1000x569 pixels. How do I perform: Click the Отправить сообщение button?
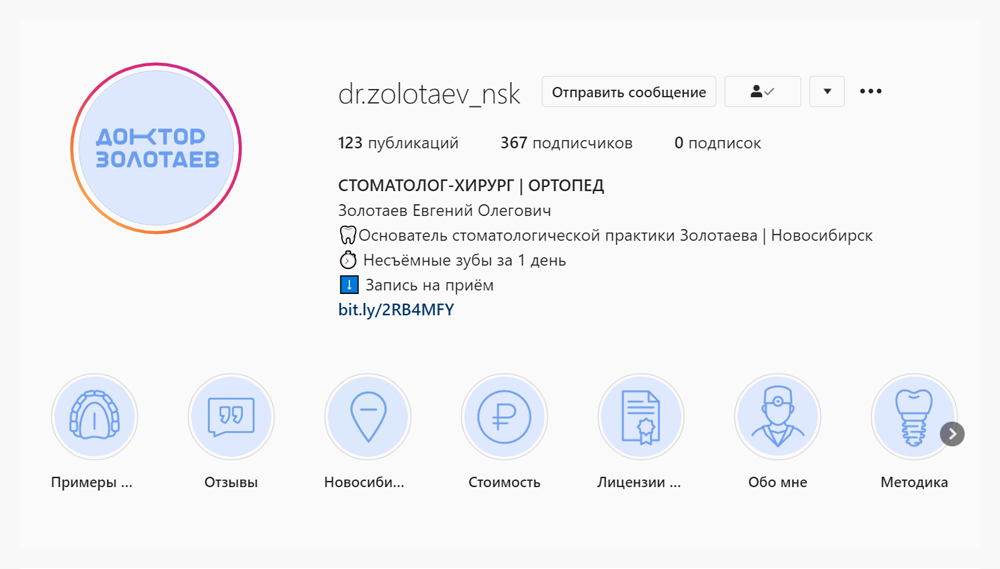pyautogui.click(x=629, y=92)
